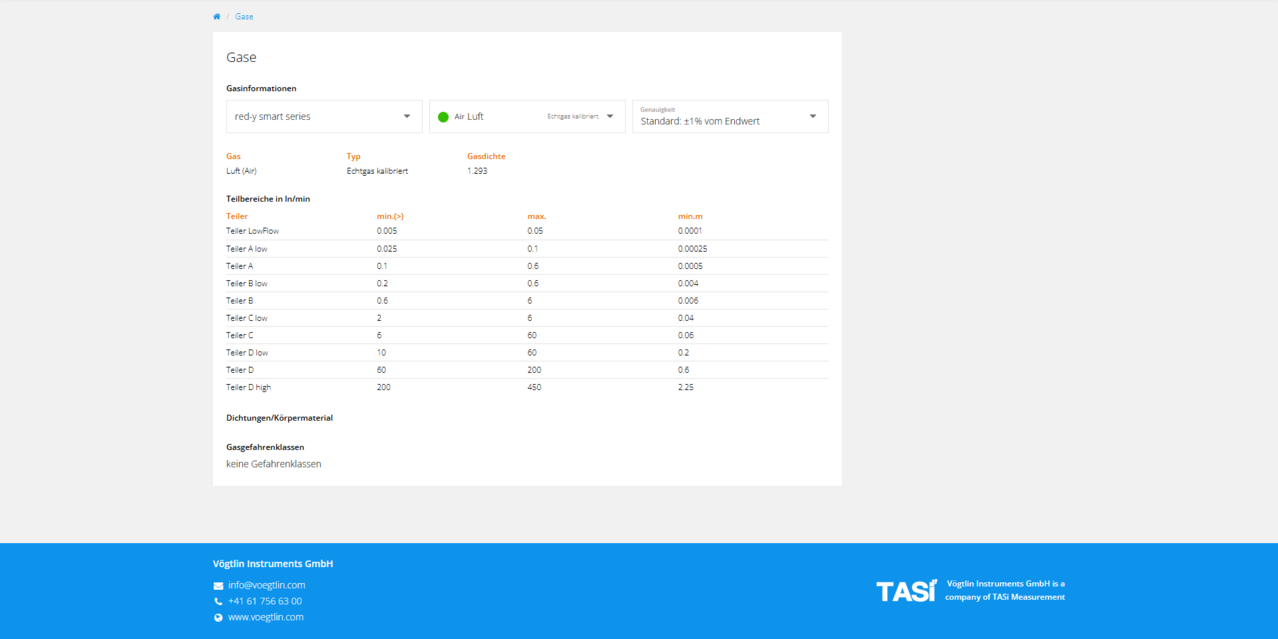Image resolution: width=1278 pixels, height=639 pixels.
Task: Click the phone icon in the footer
Action: pos(218,601)
